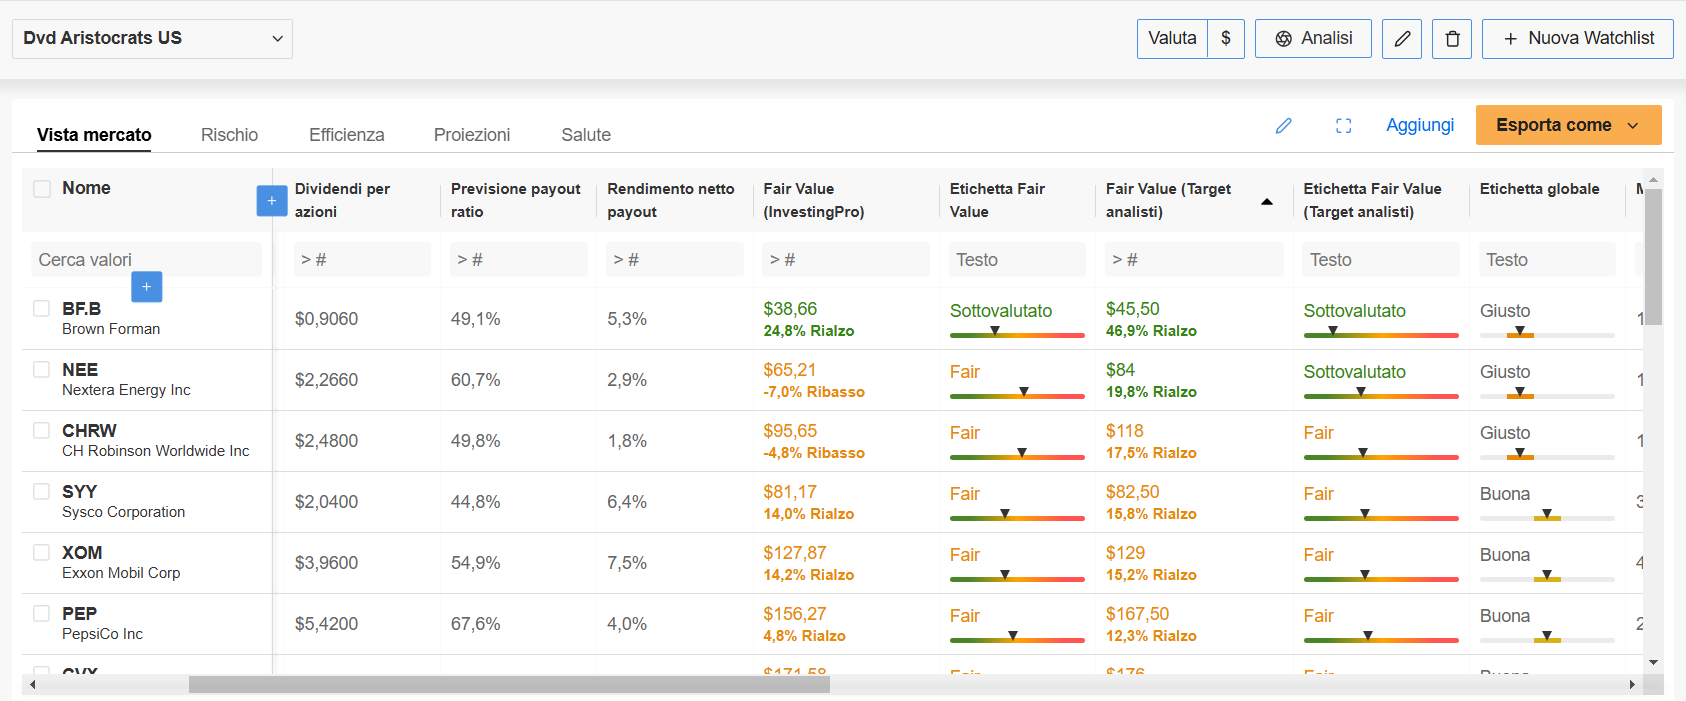
Task: Open the Esporta come dropdown
Action: pyautogui.click(x=1568, y=125)
